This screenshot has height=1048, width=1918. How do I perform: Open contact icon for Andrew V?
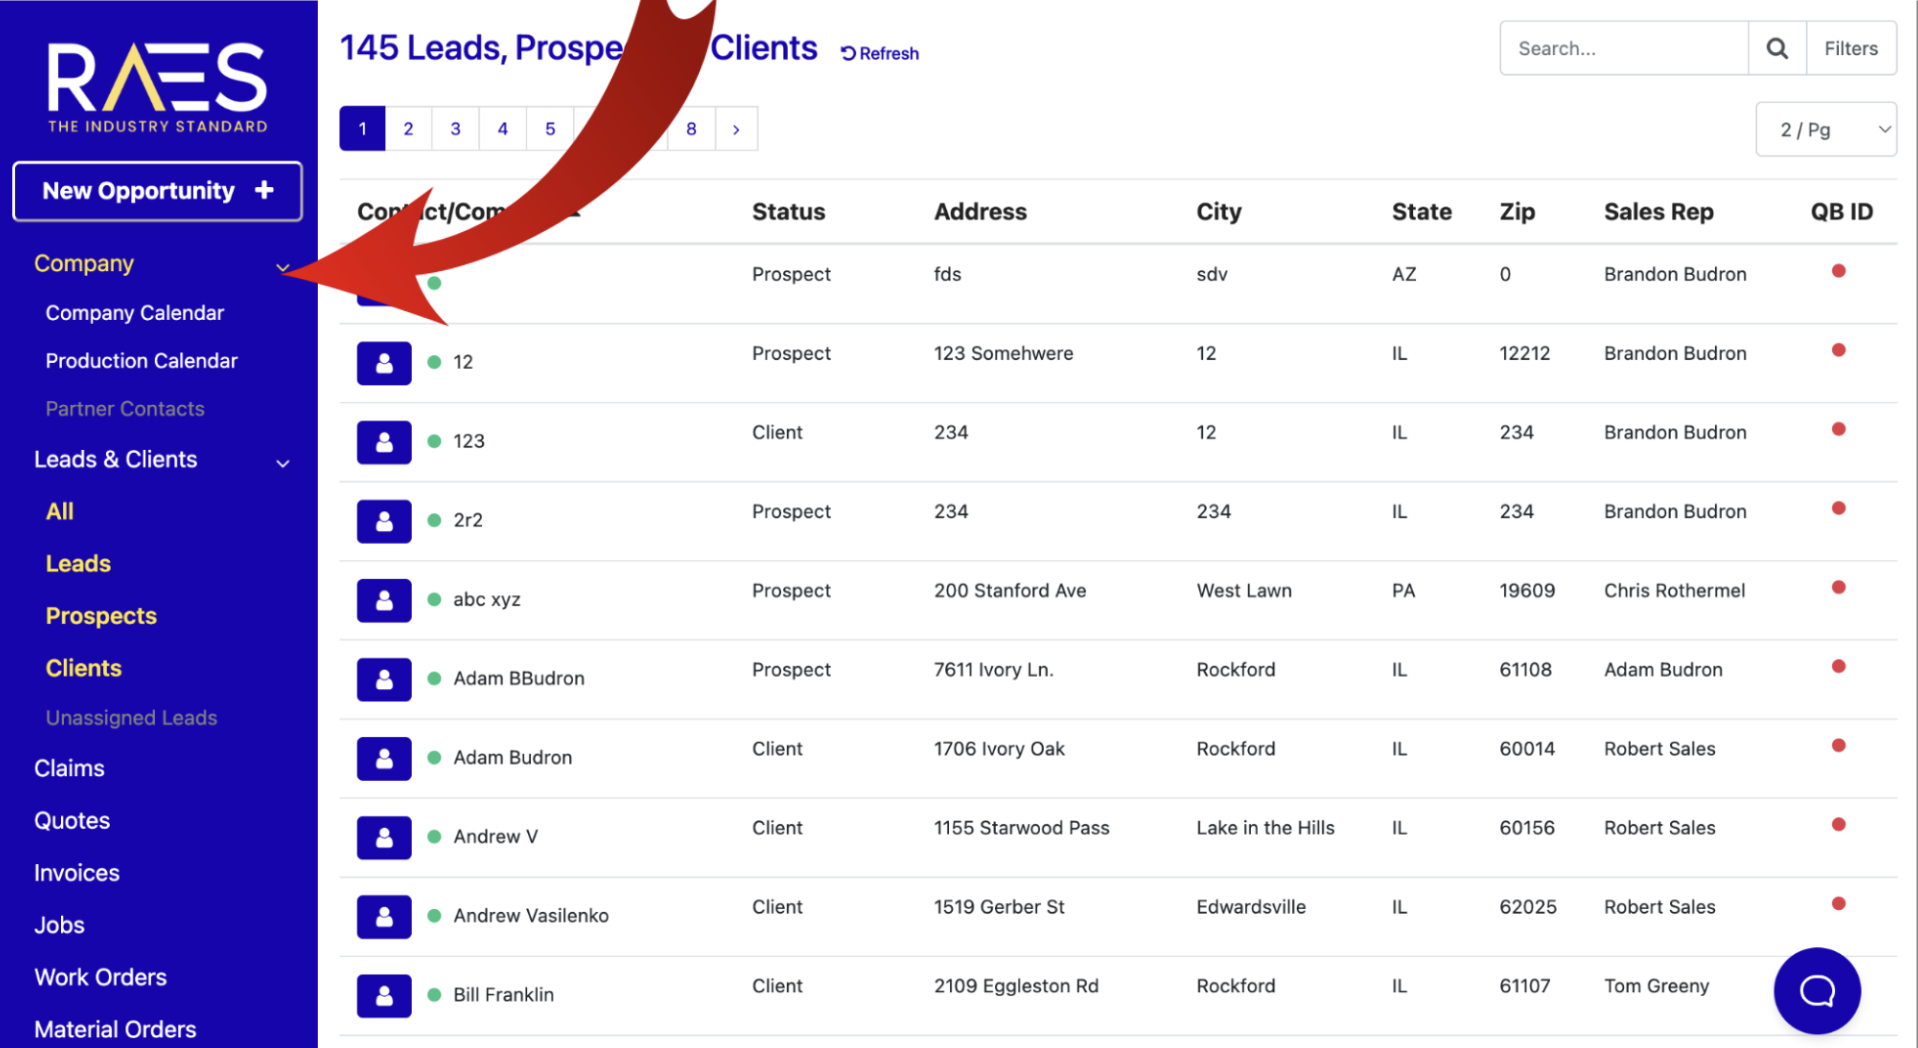point(384,837)
